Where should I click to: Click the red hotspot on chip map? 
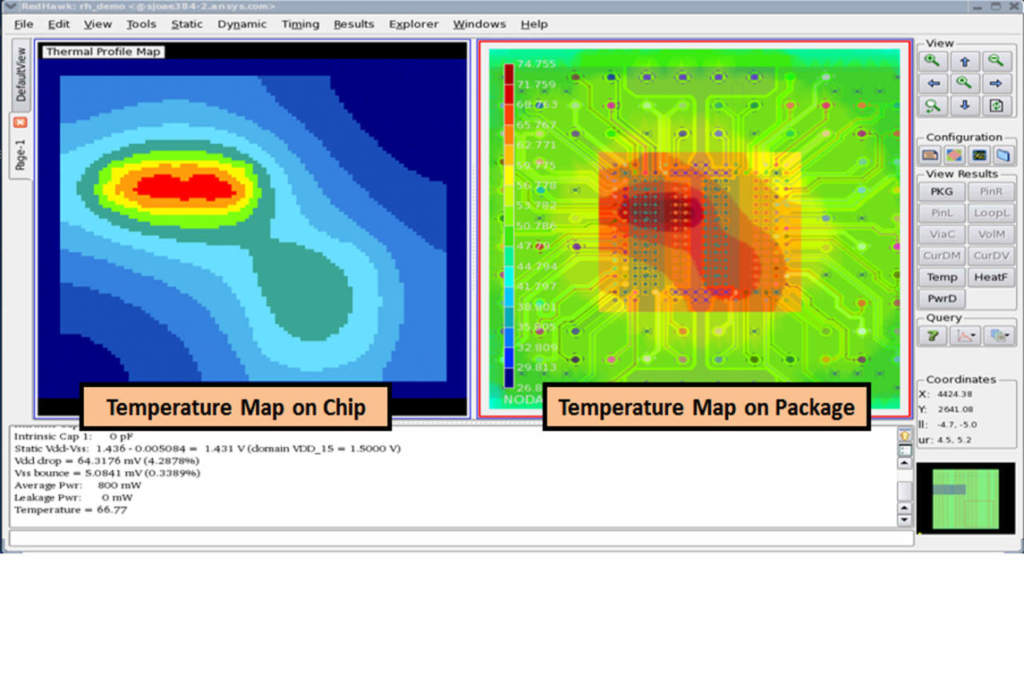point(185,187)
